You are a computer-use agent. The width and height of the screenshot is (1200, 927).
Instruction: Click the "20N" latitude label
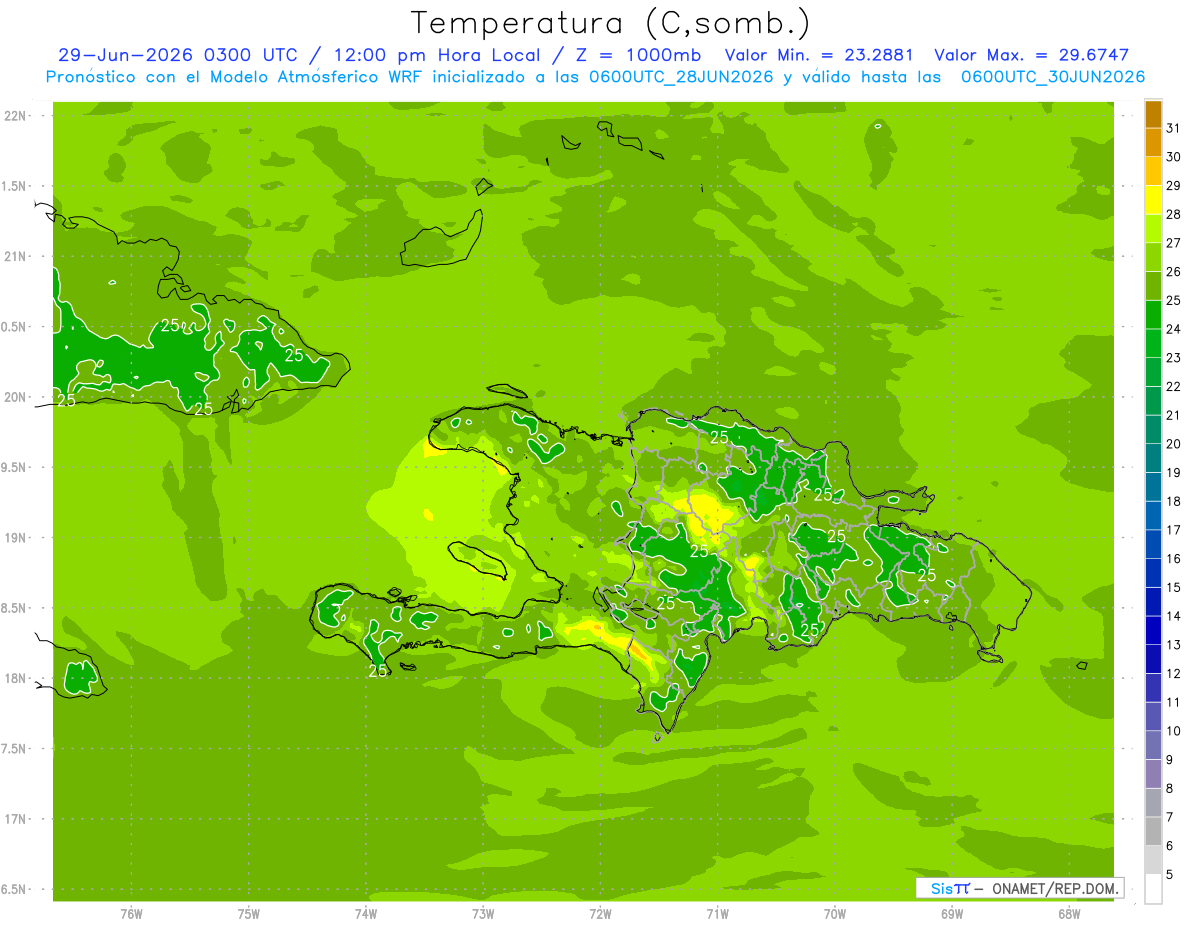point(16,397)
